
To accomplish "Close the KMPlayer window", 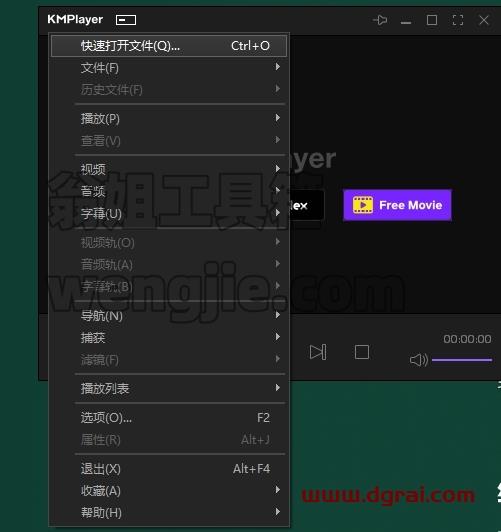I will click(484, 20).
